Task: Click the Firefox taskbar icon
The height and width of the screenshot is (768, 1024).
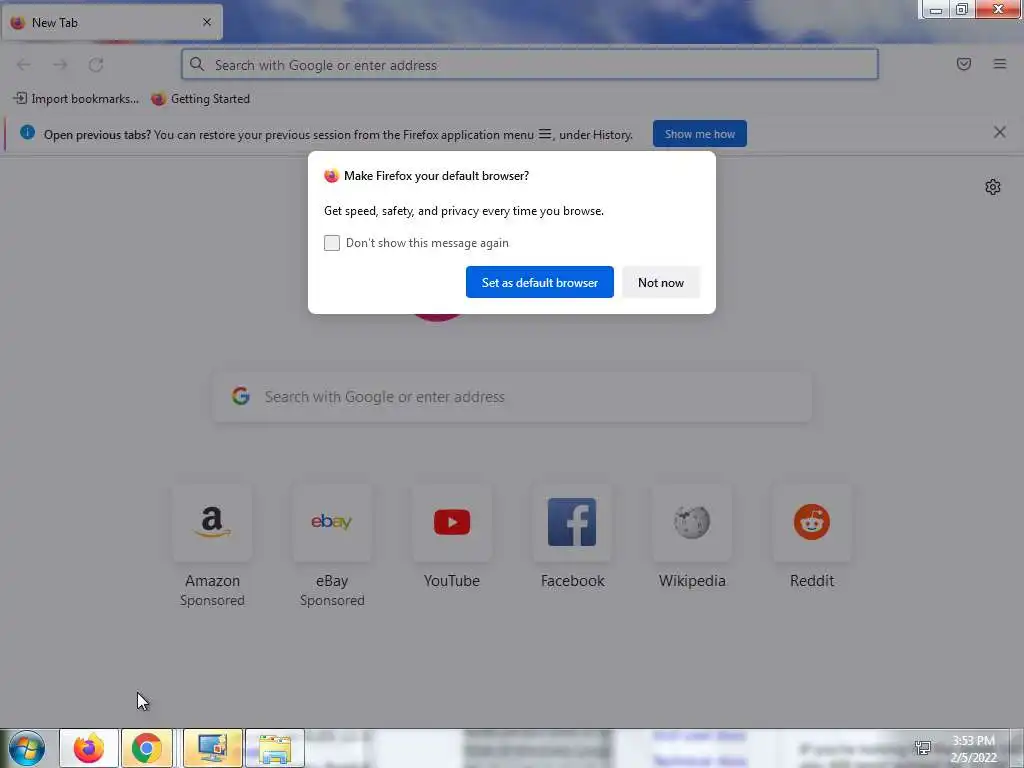Action: [x=89, y=748]
